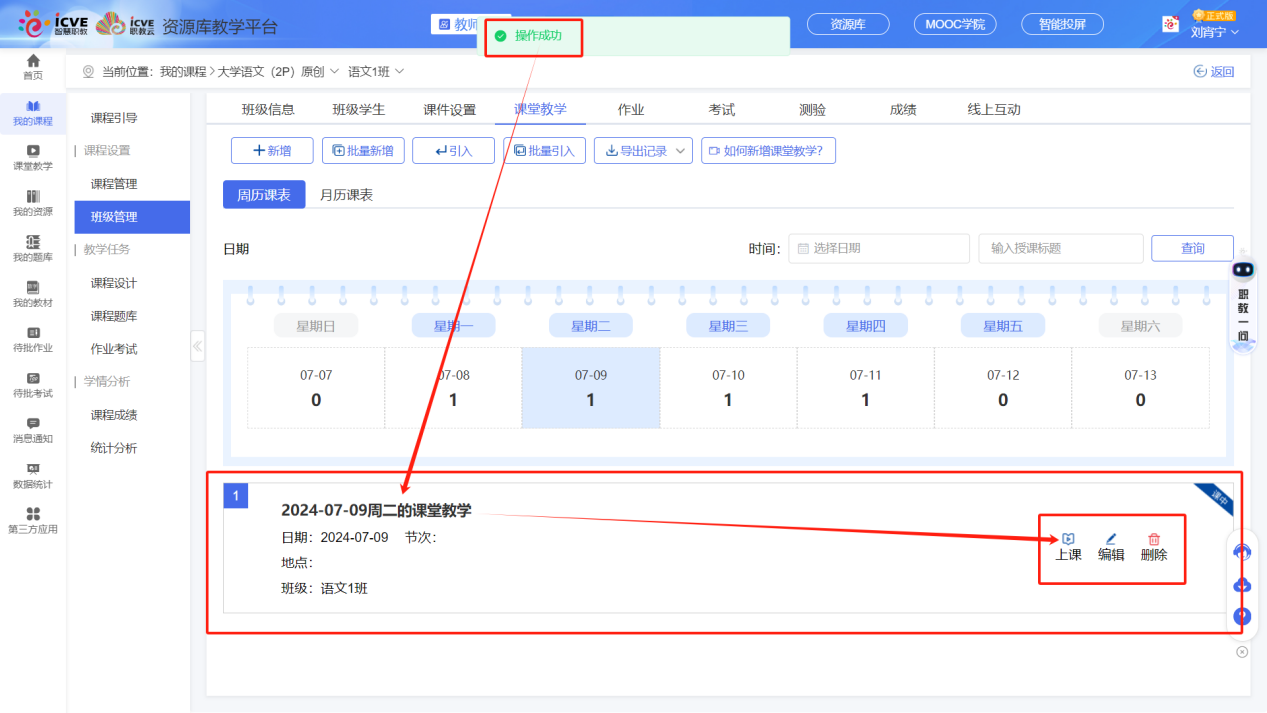Open 消息通知 notifications icon
This screenshot has height=713, width=1267.
tap(33, 428)
